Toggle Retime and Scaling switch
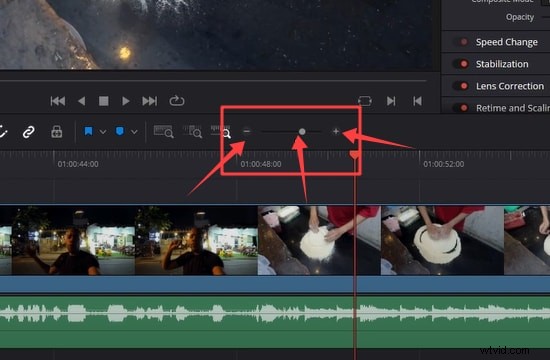This screenshot has height=360, width=550. 462,108
